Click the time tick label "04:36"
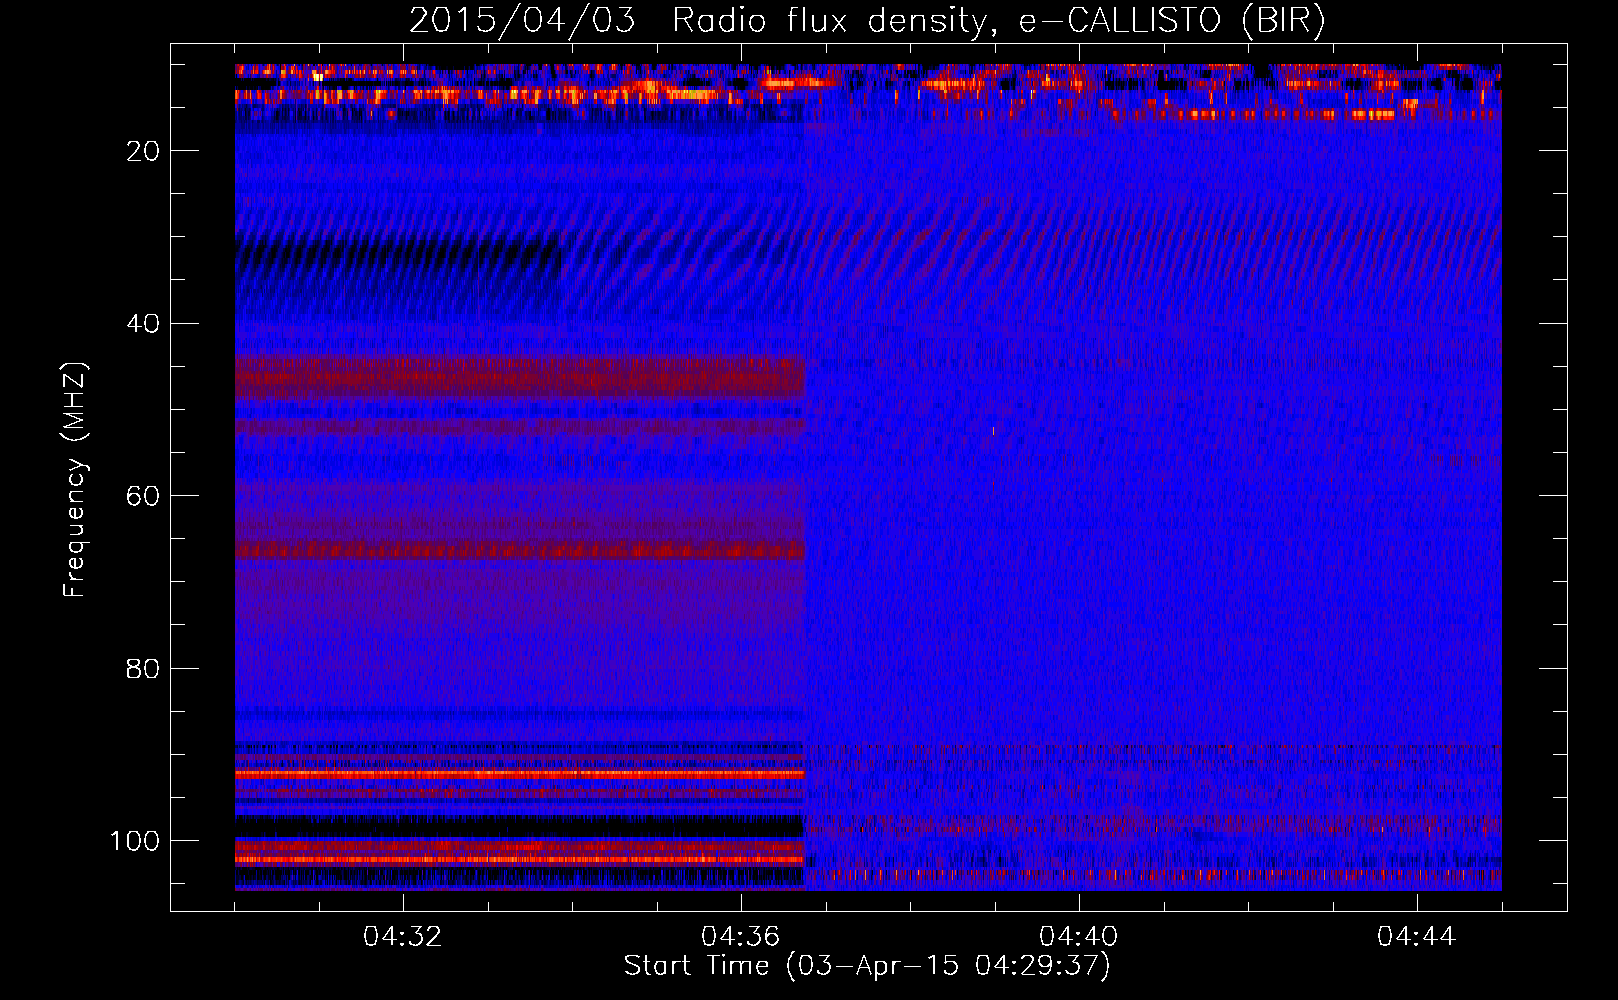Viewport: 1618px width, 1000px height. coord(741,937)
